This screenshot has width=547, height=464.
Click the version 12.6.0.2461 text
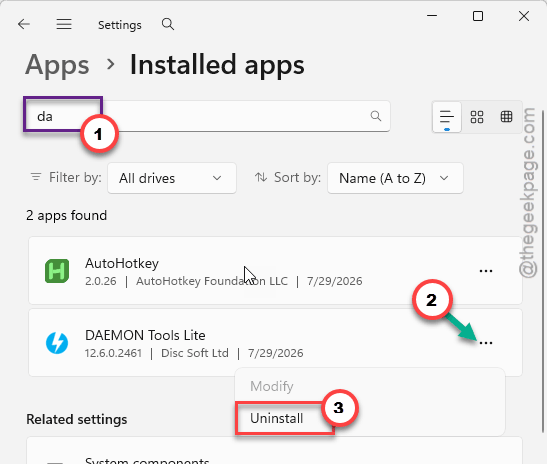[113, 353]
